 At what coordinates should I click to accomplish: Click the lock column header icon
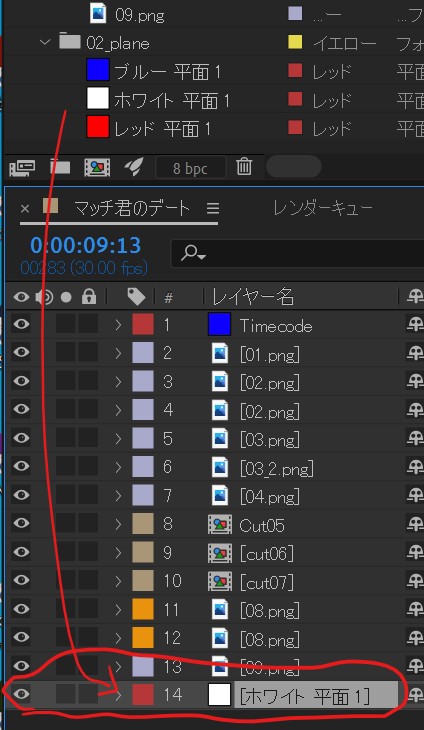[x=89, y=297]
